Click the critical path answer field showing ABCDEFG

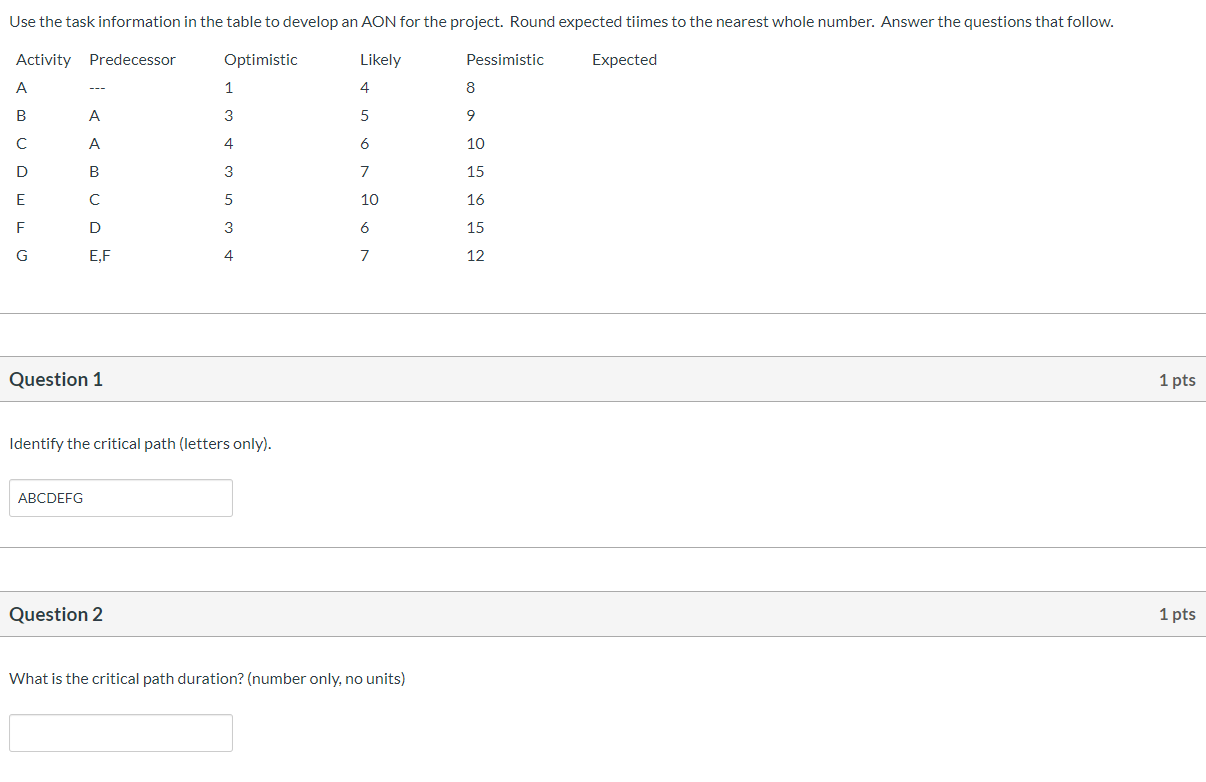point(120,497)
